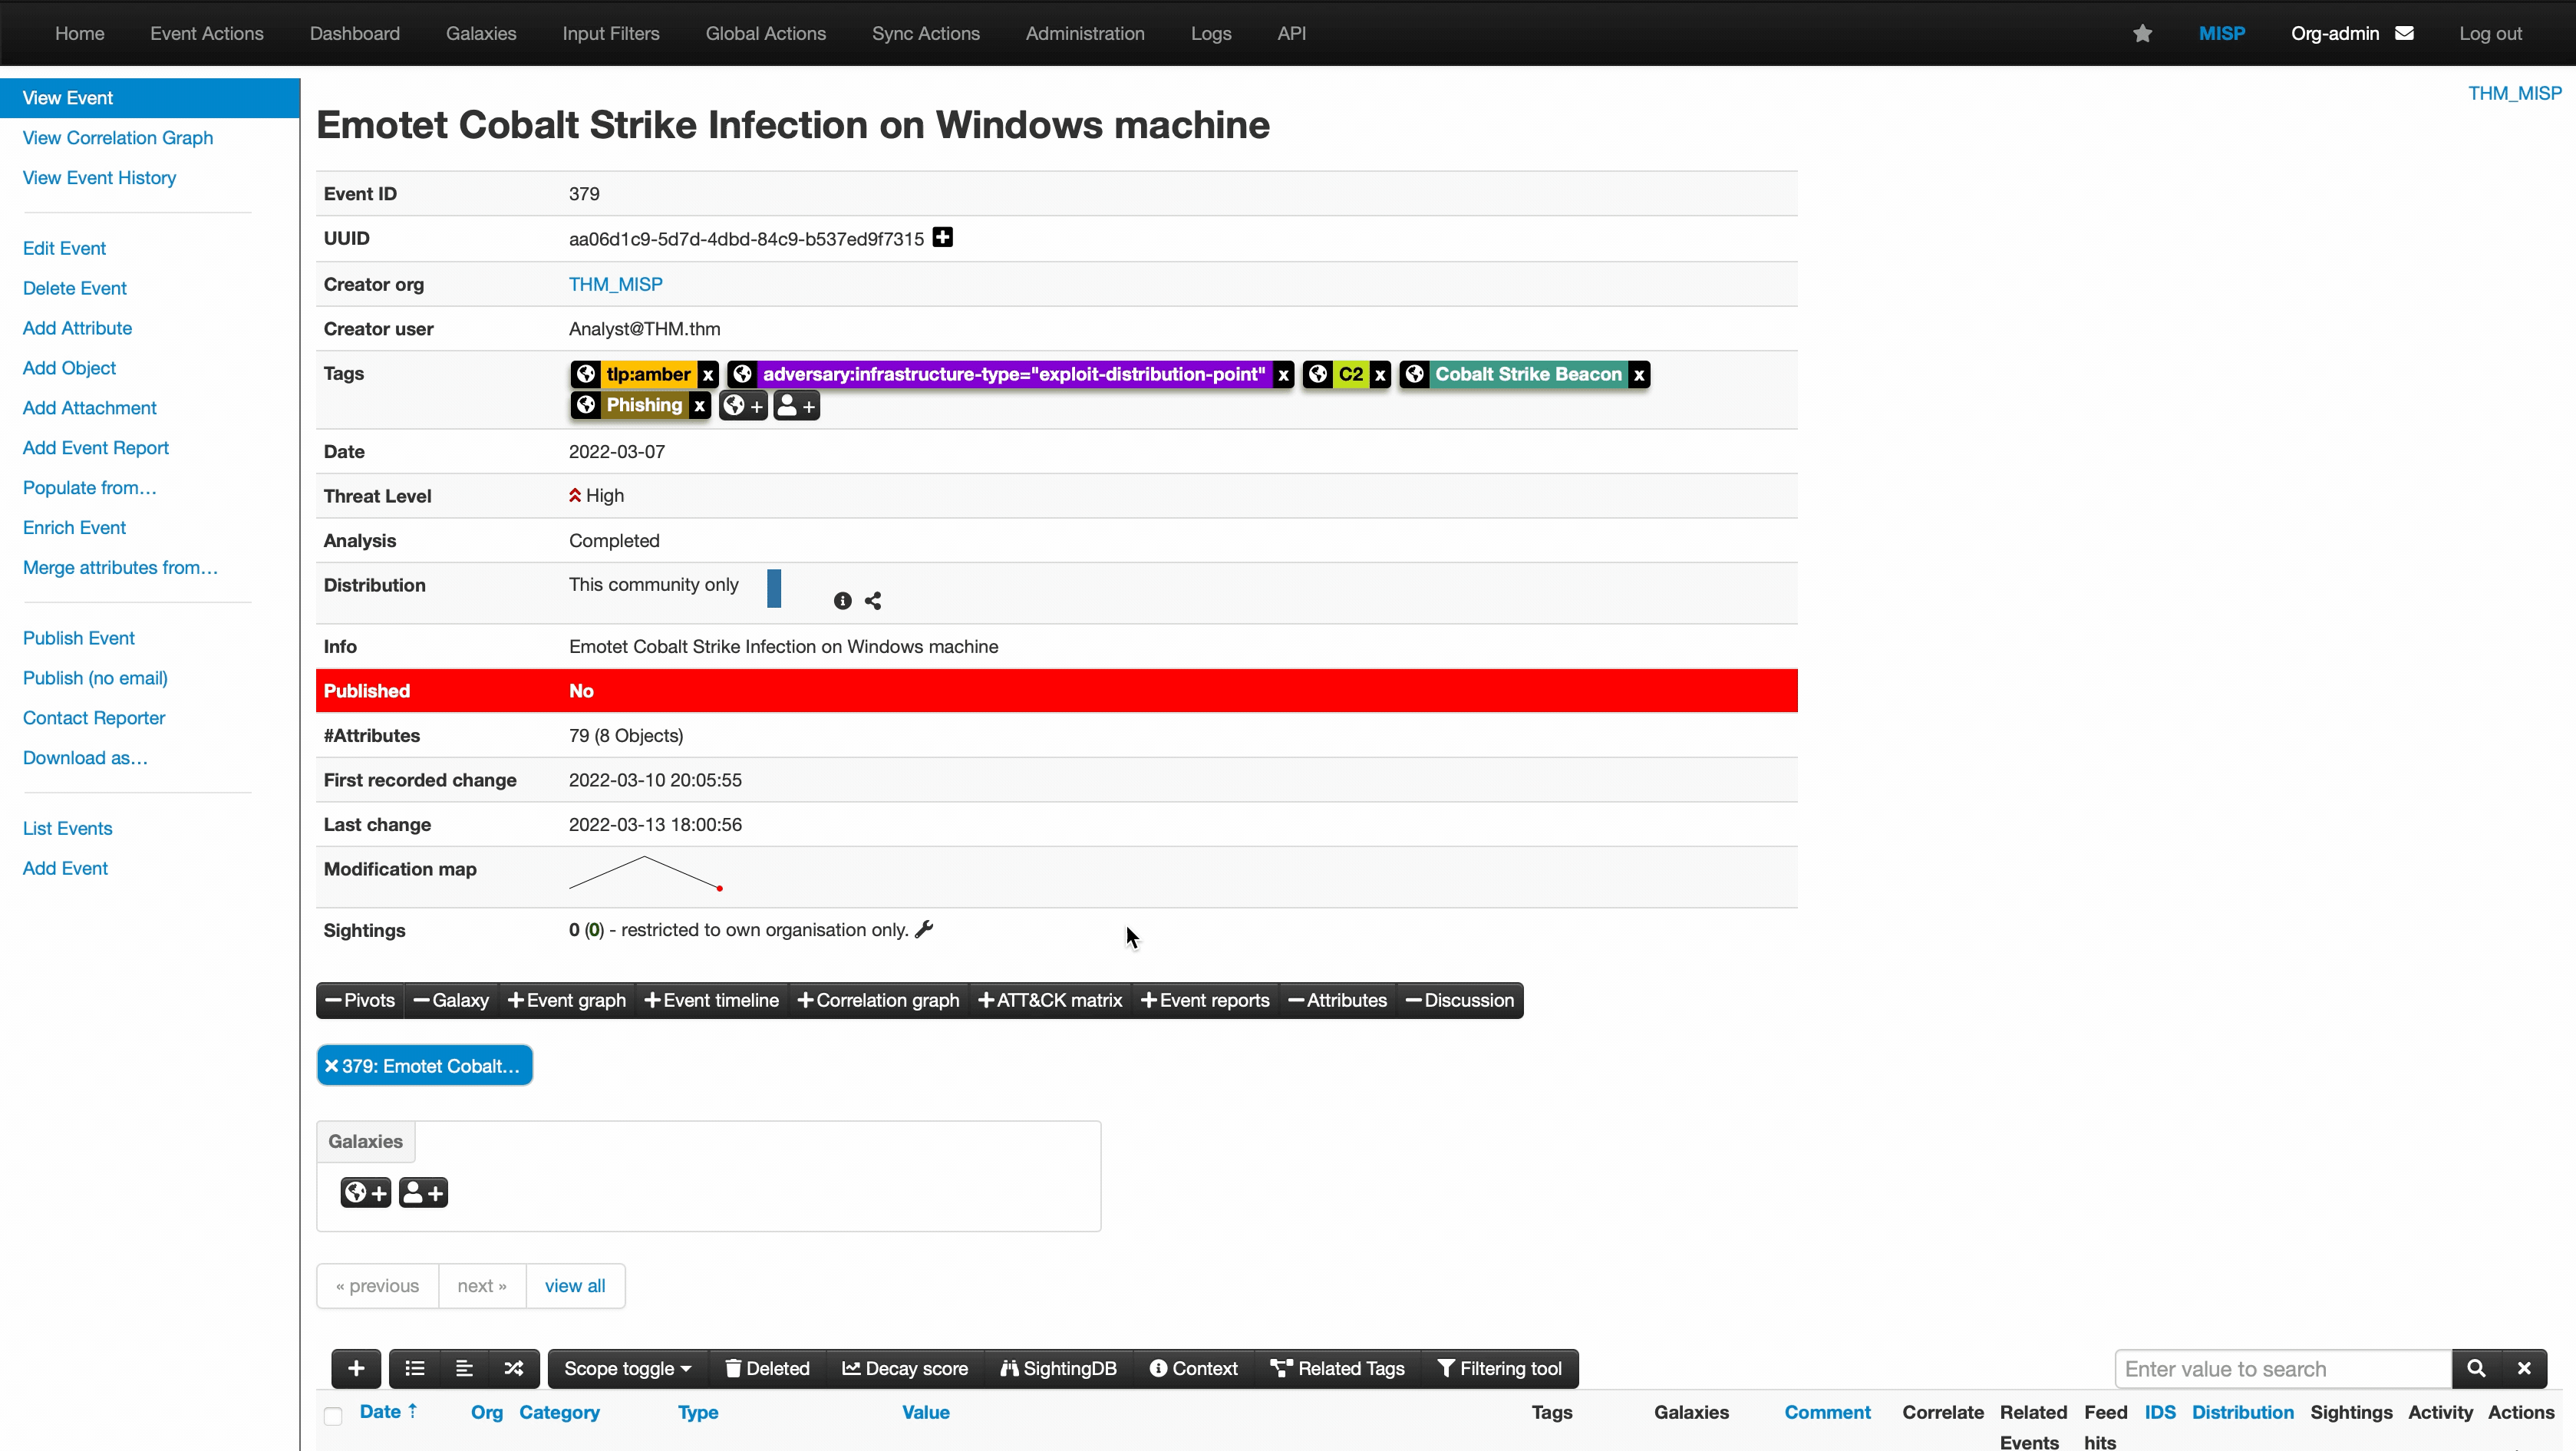Open sightings wrench settings icon
The width and height of the screenshot is (2576, 1451).
(925, 929)
